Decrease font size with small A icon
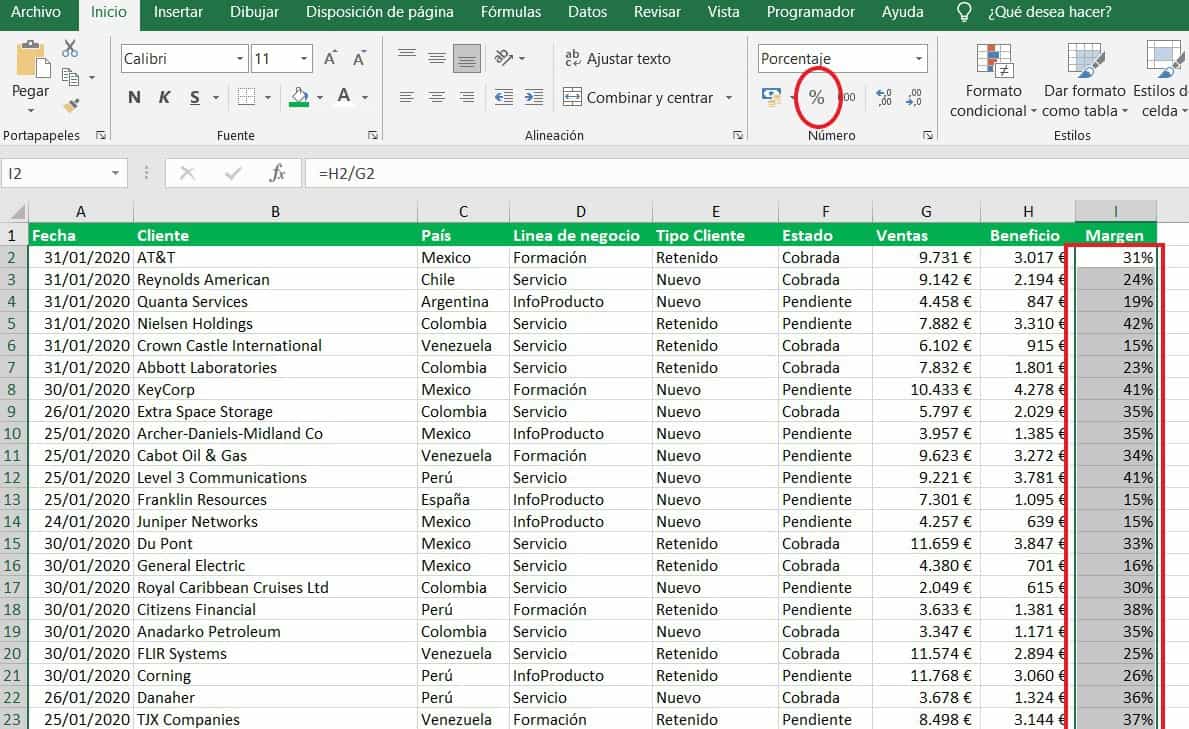This screenshot has width=1189, height=729. click(359, 58)
